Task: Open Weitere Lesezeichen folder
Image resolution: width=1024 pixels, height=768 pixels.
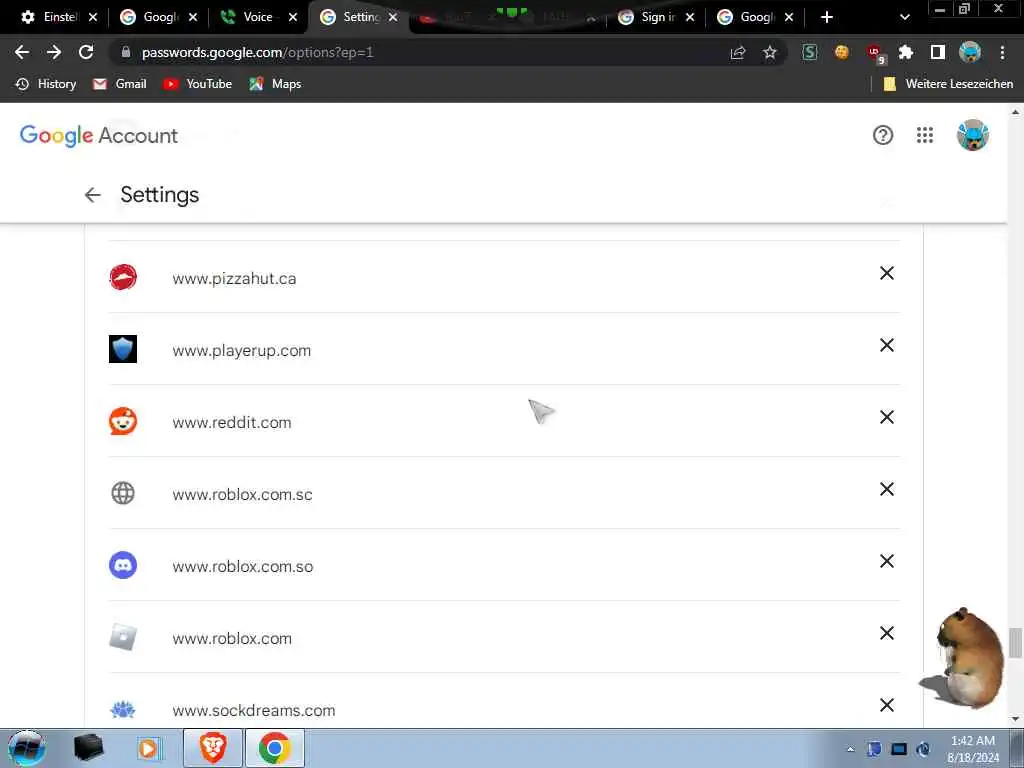Action: click(948, 84)
